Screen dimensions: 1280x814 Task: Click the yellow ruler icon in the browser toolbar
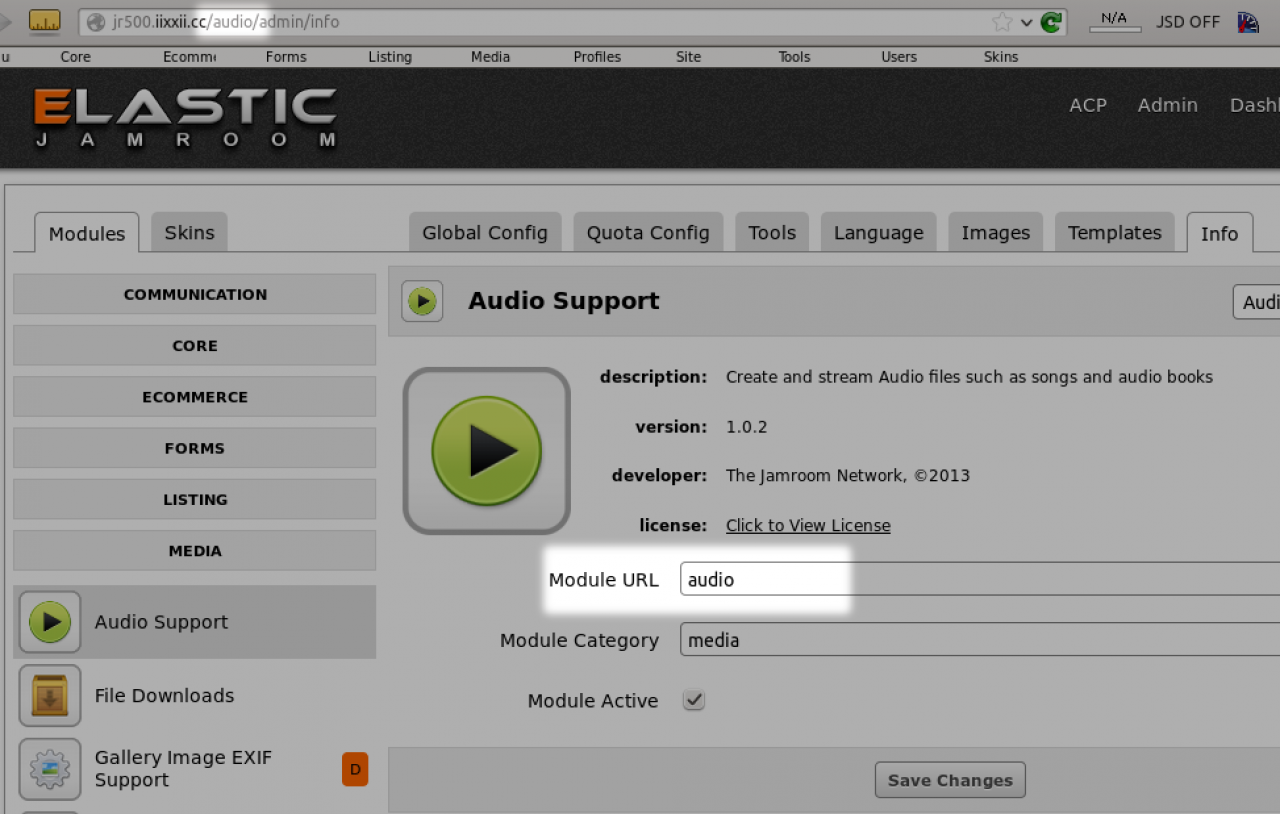click(x=44, y=21)
